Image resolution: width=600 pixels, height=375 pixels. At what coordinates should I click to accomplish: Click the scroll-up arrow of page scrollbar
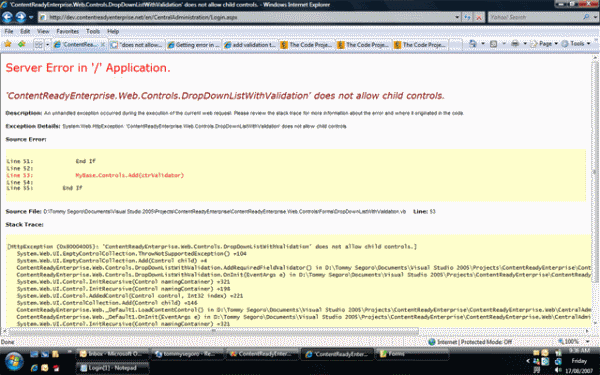[595, 58]
